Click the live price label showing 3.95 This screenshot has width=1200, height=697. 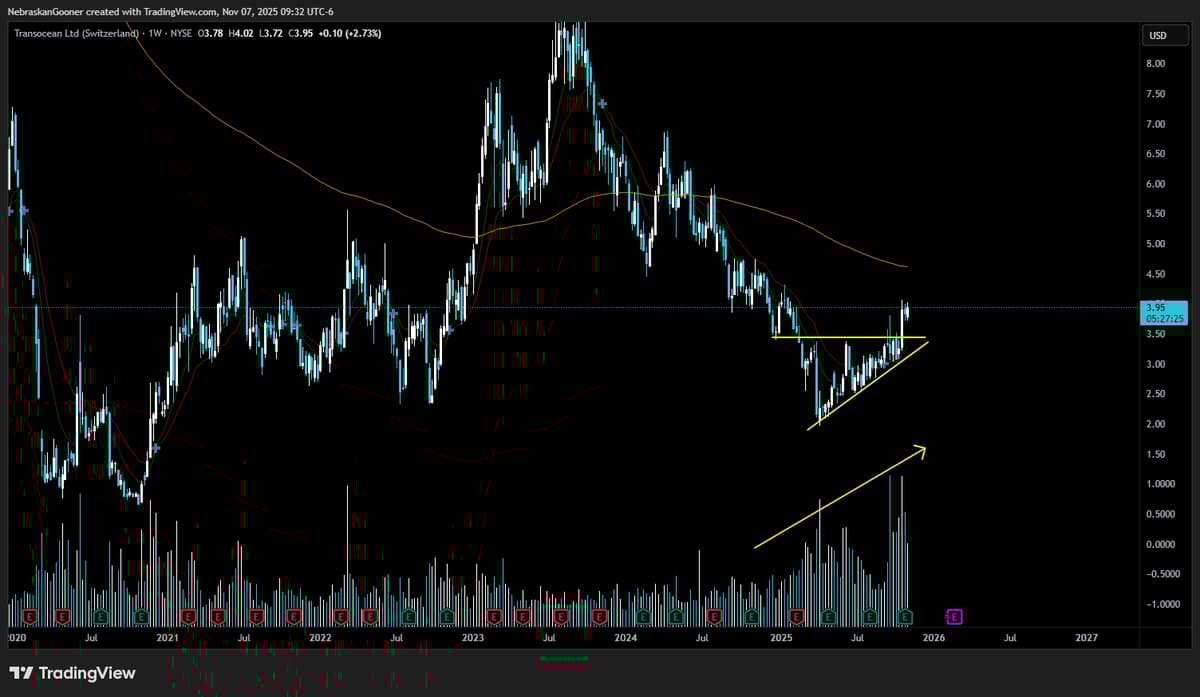click(1153, 308)
